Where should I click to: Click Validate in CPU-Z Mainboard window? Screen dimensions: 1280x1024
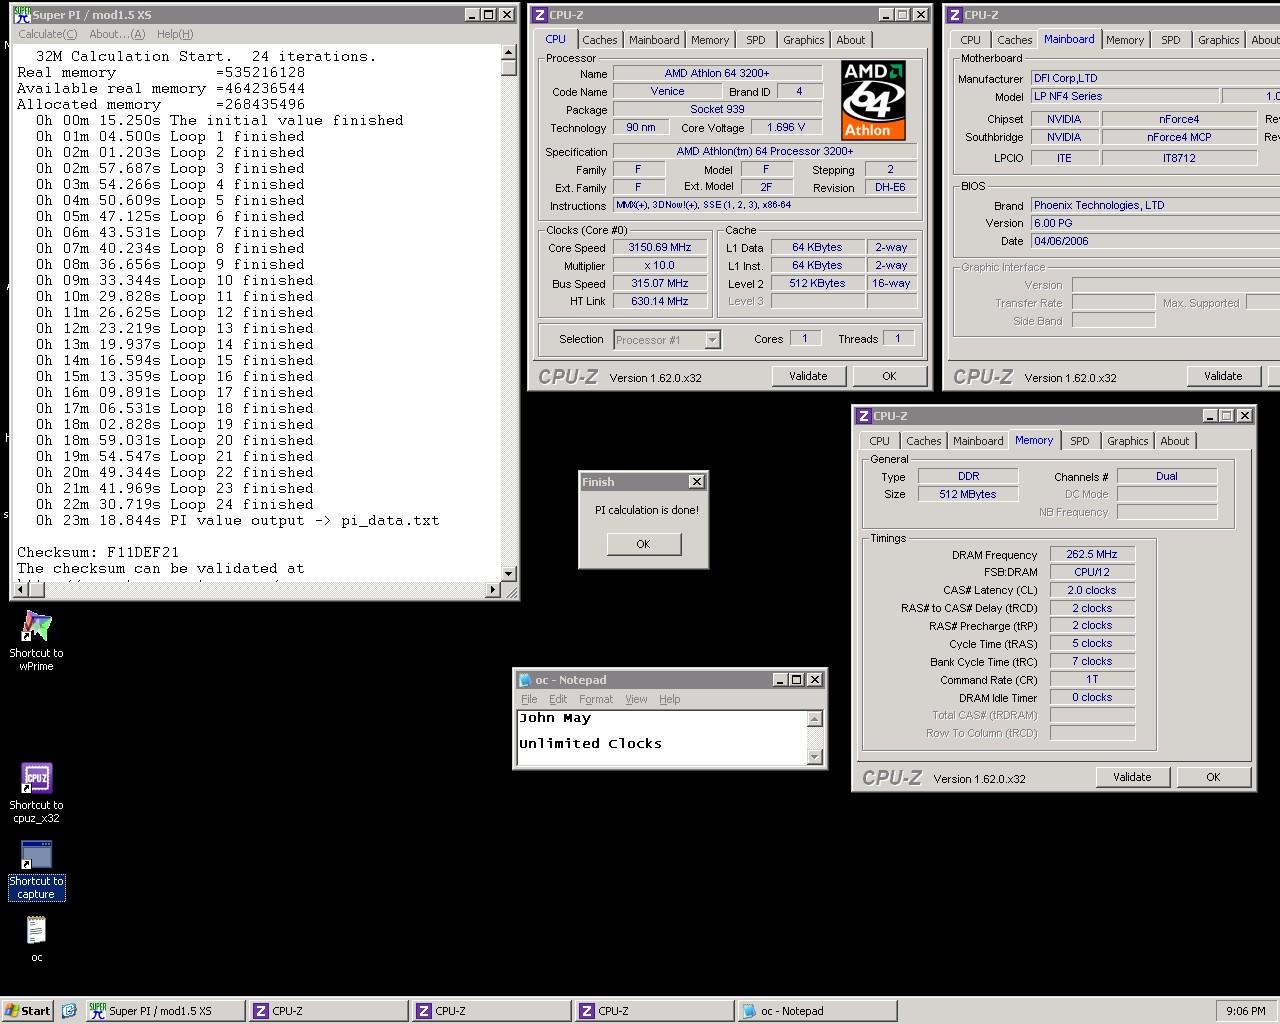click(1223, 376)
